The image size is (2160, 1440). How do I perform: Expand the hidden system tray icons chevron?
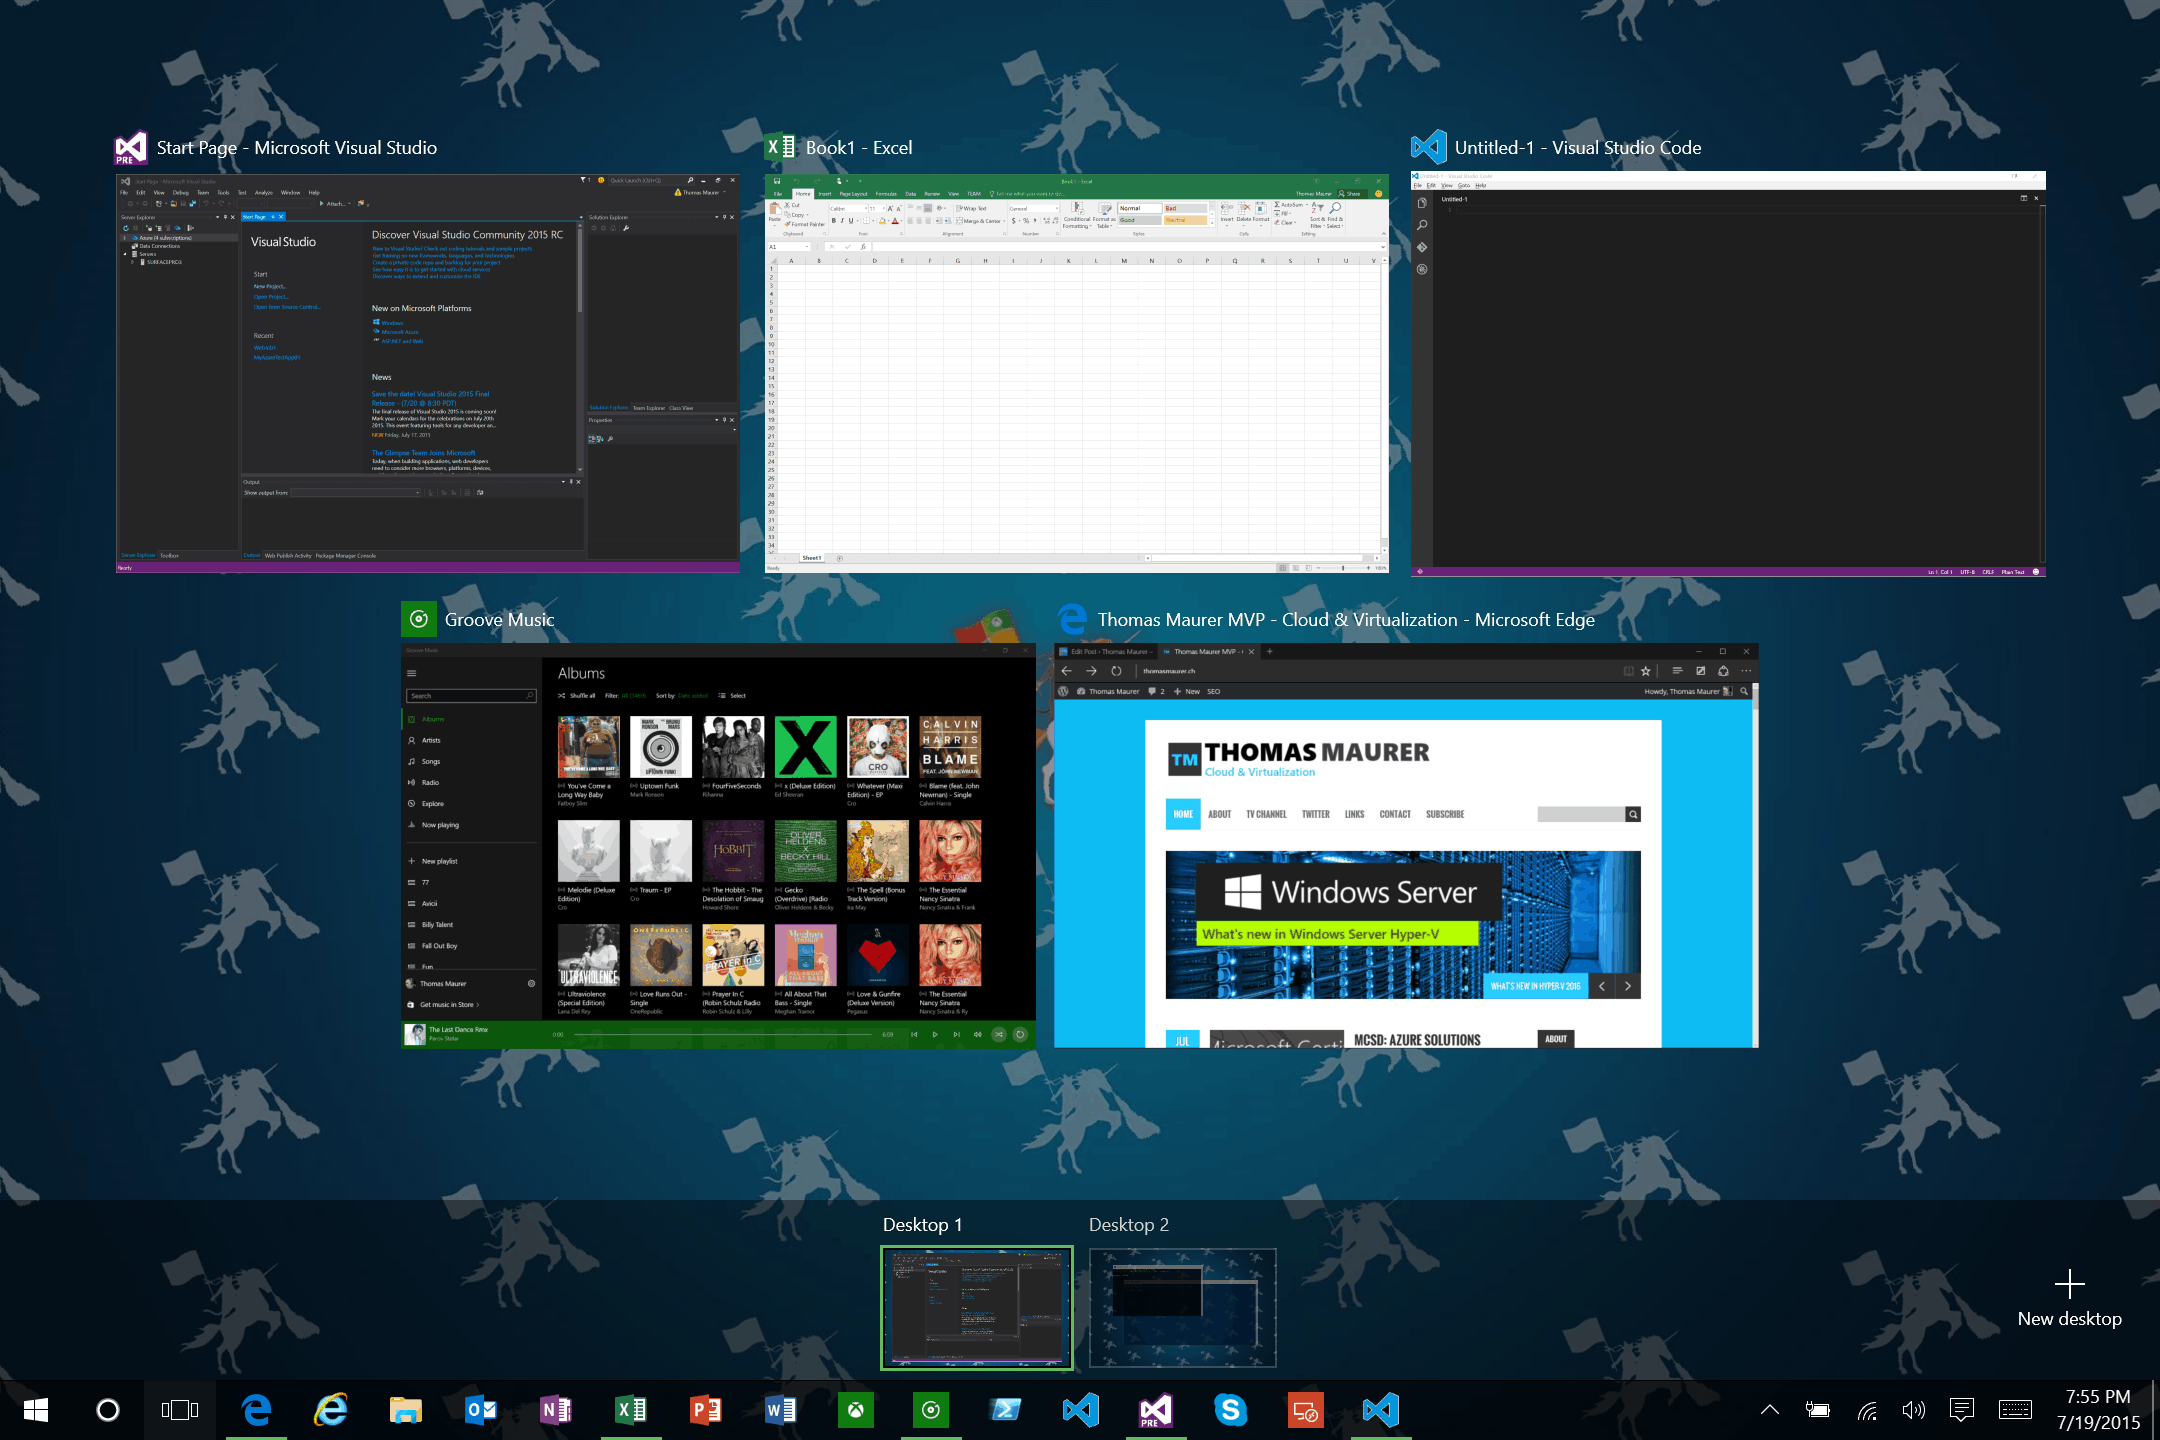pyautogui.click(x=1769, y=1410)
